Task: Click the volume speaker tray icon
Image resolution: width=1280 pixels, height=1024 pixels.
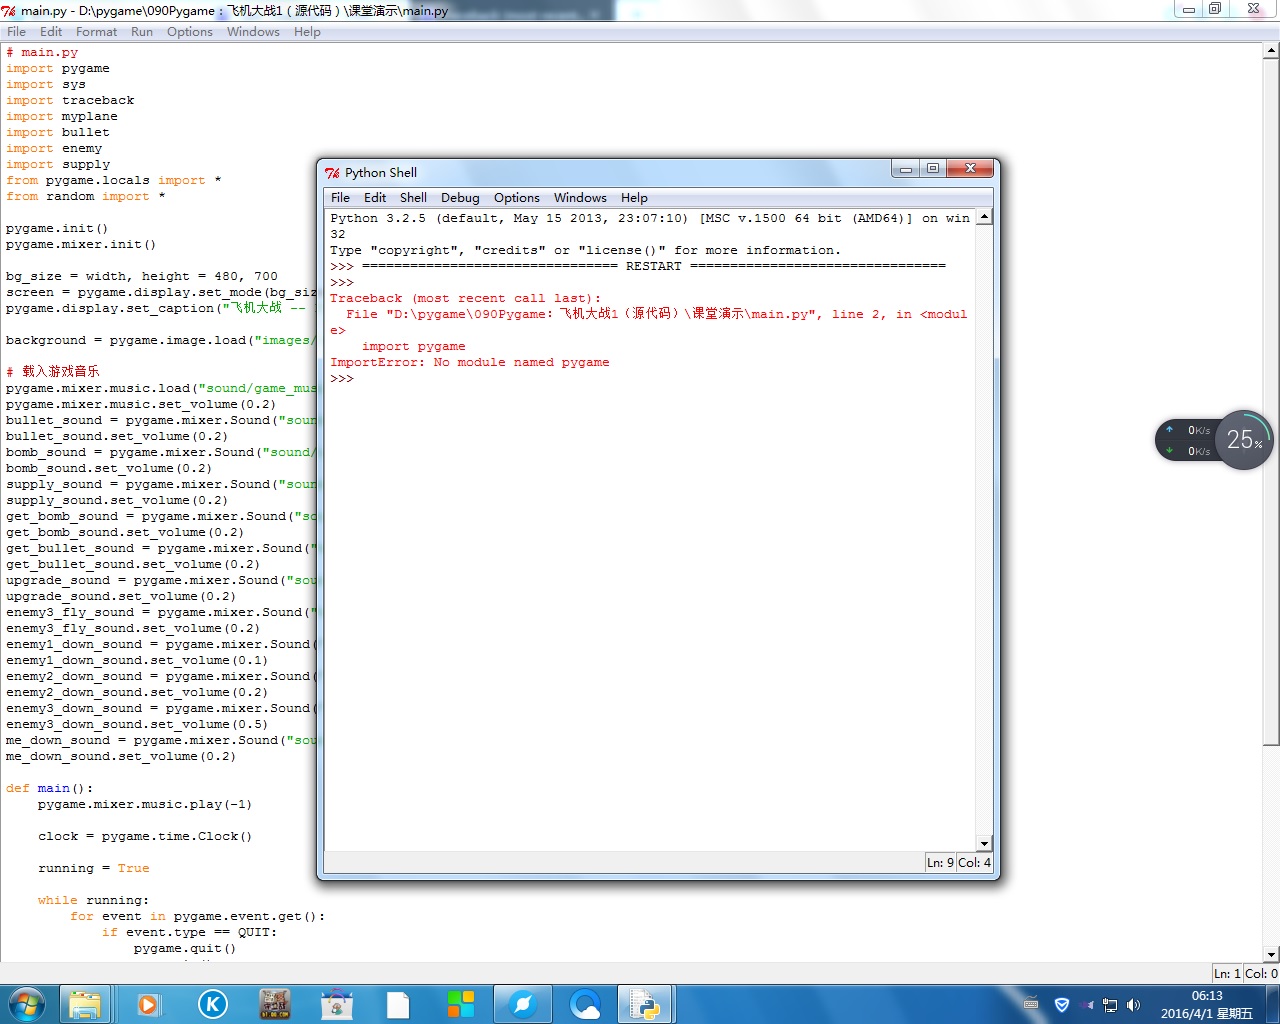Action: point(1133,1005)
